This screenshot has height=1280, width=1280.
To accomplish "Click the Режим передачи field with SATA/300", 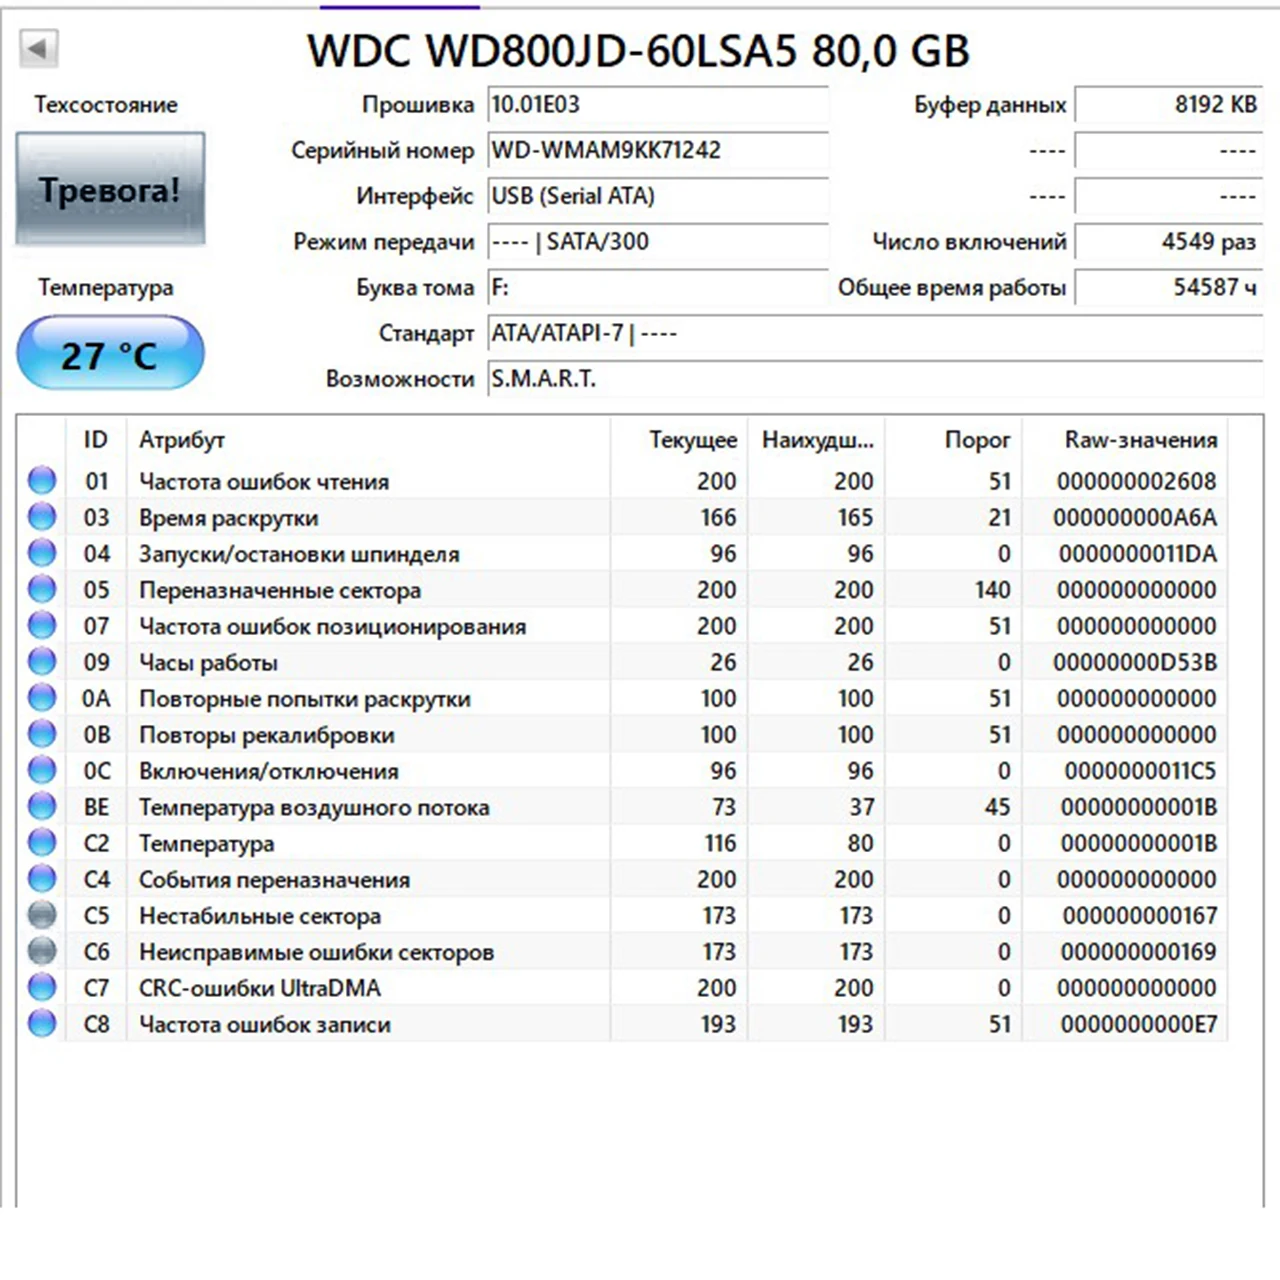I will tap(658, 242).
